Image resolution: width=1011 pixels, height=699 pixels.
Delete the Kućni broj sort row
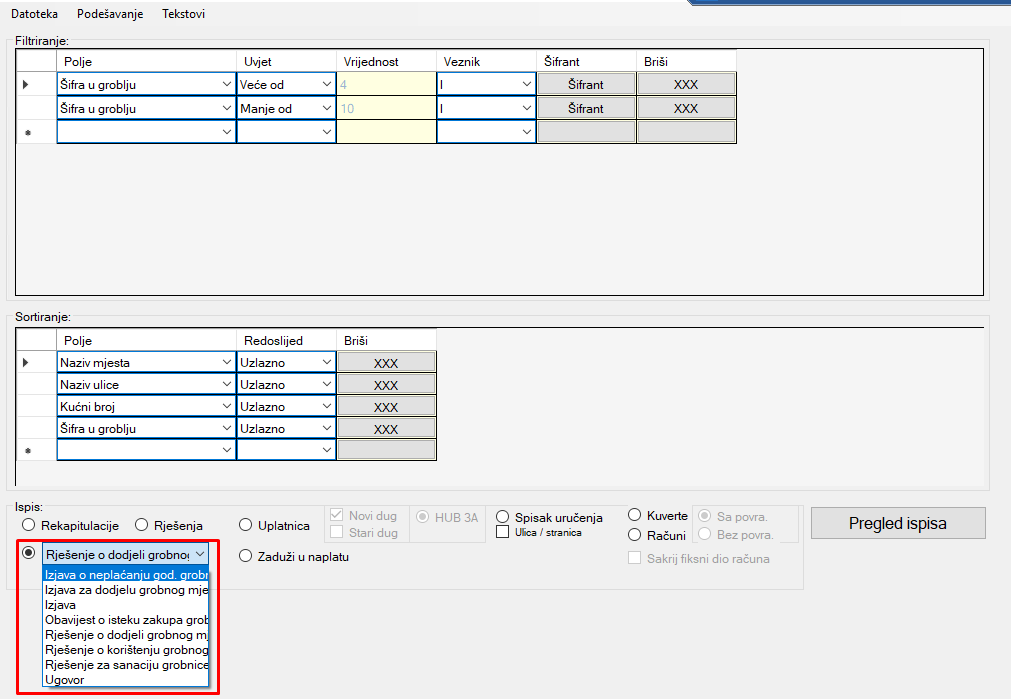point(386,407)
